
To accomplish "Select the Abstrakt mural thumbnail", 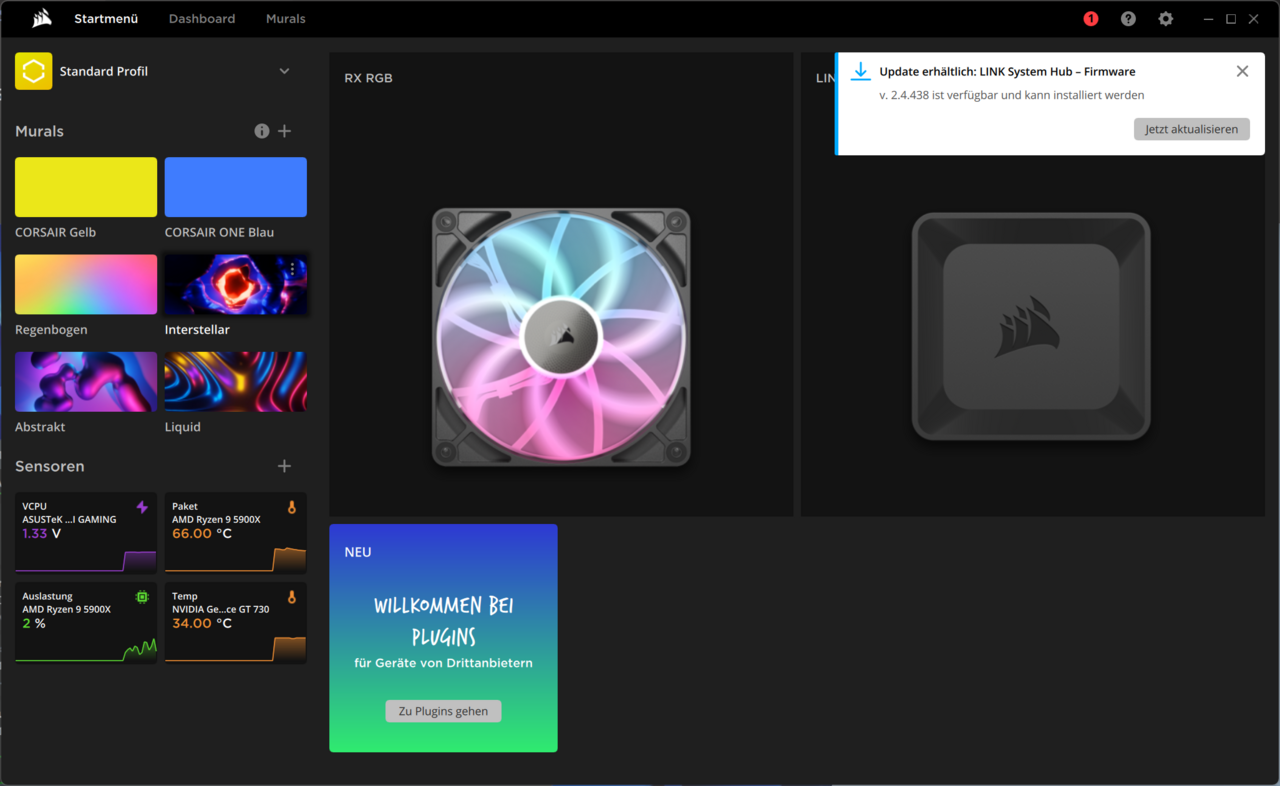I will (x=86, y=382).
